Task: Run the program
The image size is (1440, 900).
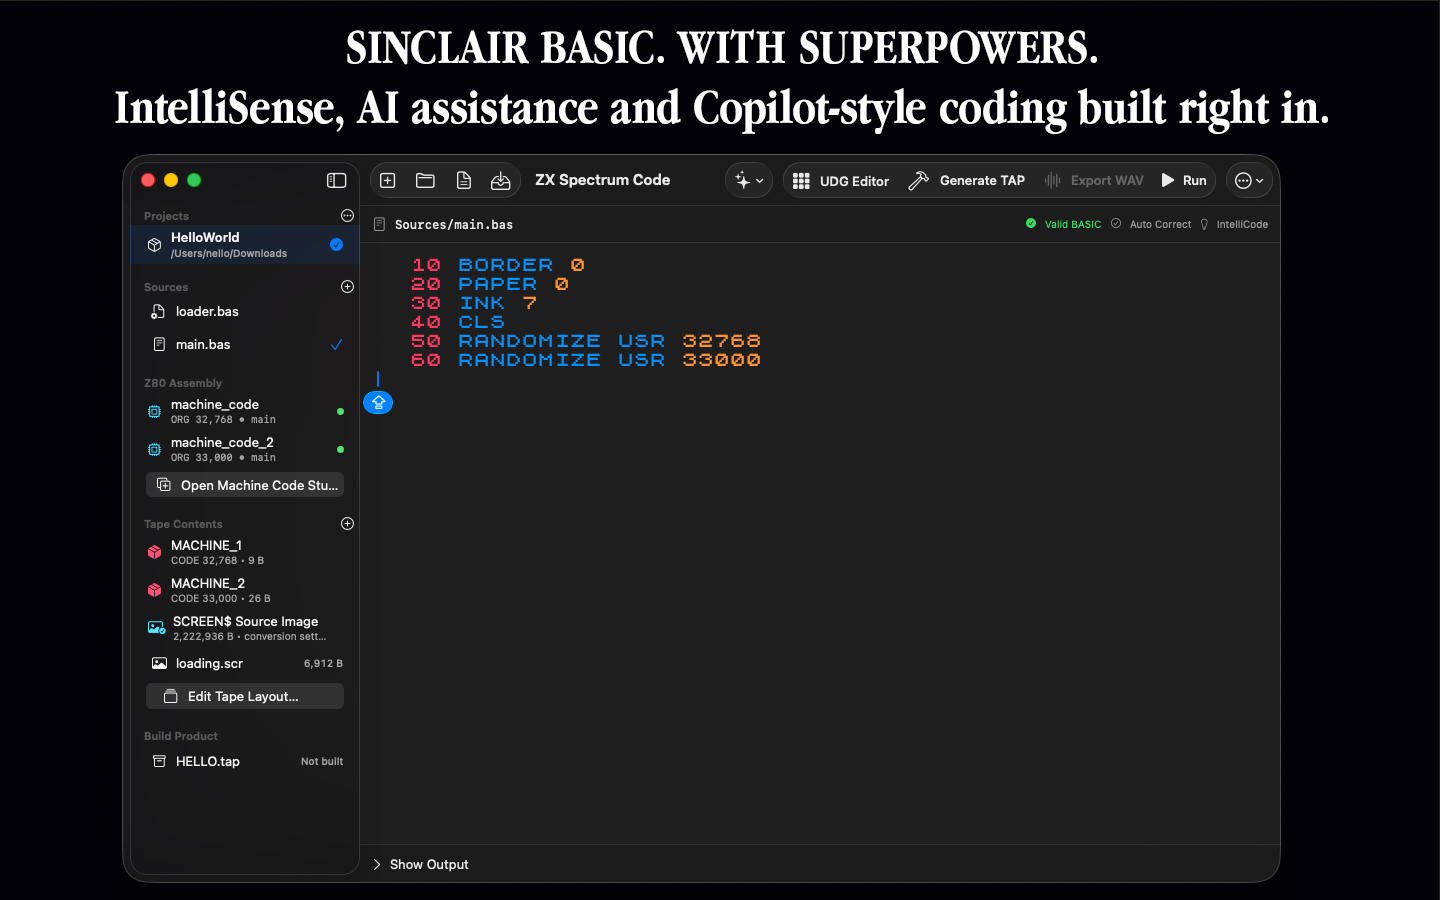Action: pos(1184,180)
